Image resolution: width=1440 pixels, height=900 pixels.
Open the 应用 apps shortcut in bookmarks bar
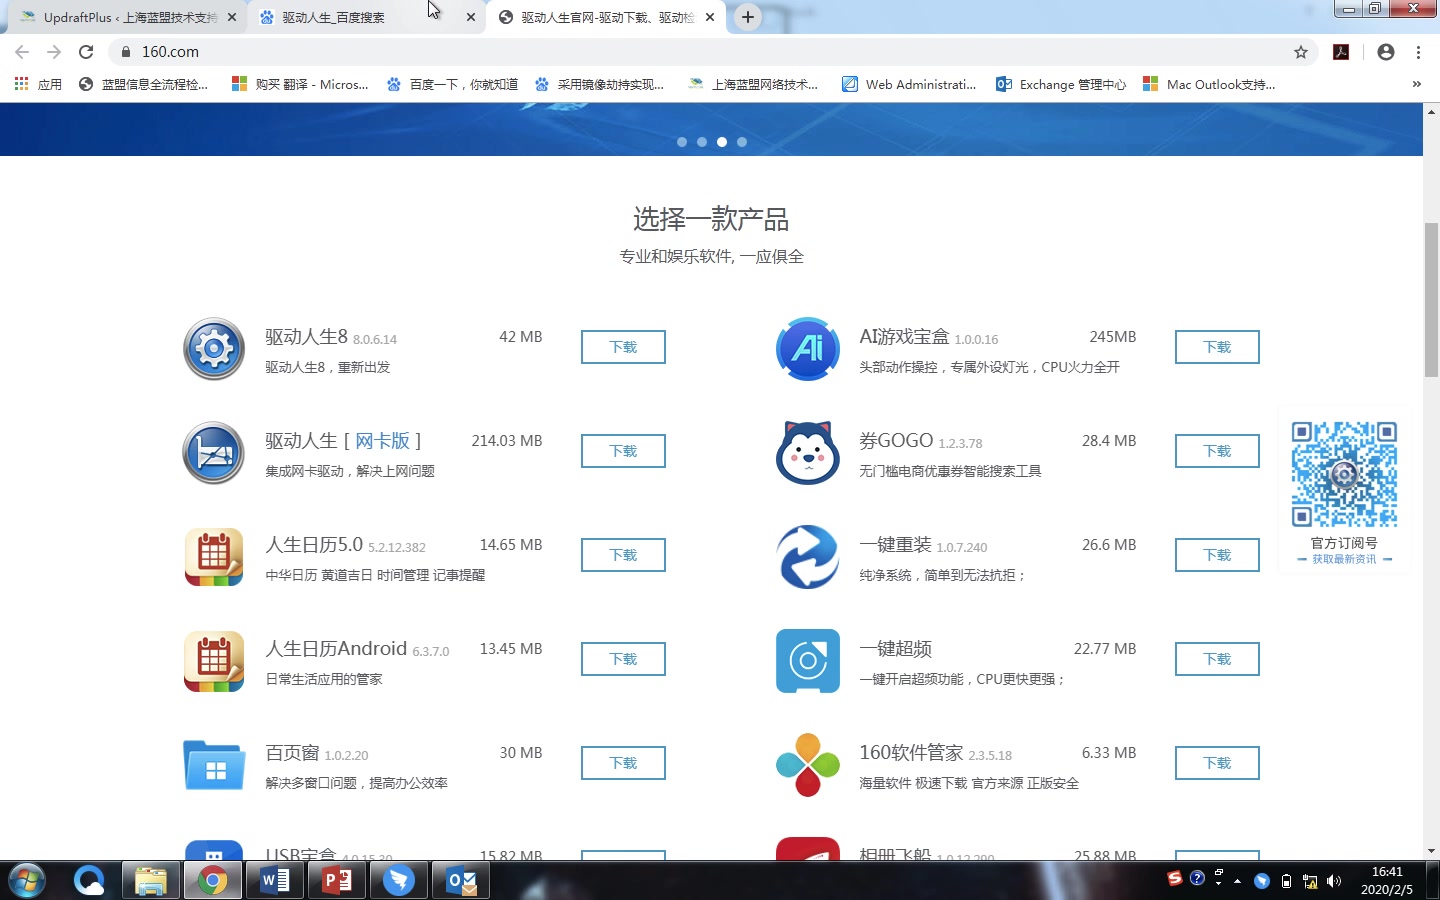click(38, 84)
